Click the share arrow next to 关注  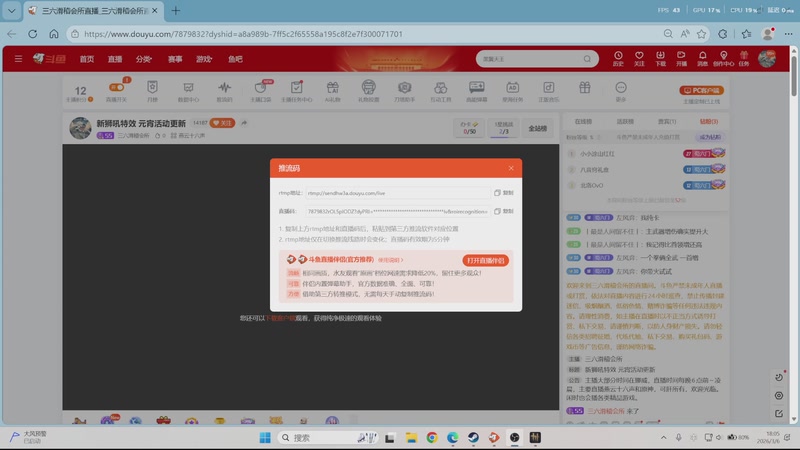coord(244,123)
